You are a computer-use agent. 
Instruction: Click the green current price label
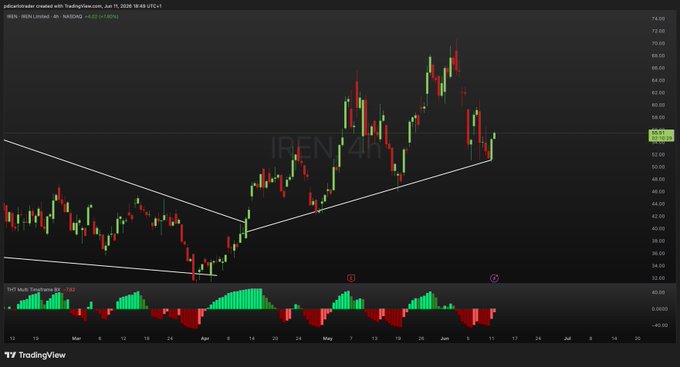[661, 135]
